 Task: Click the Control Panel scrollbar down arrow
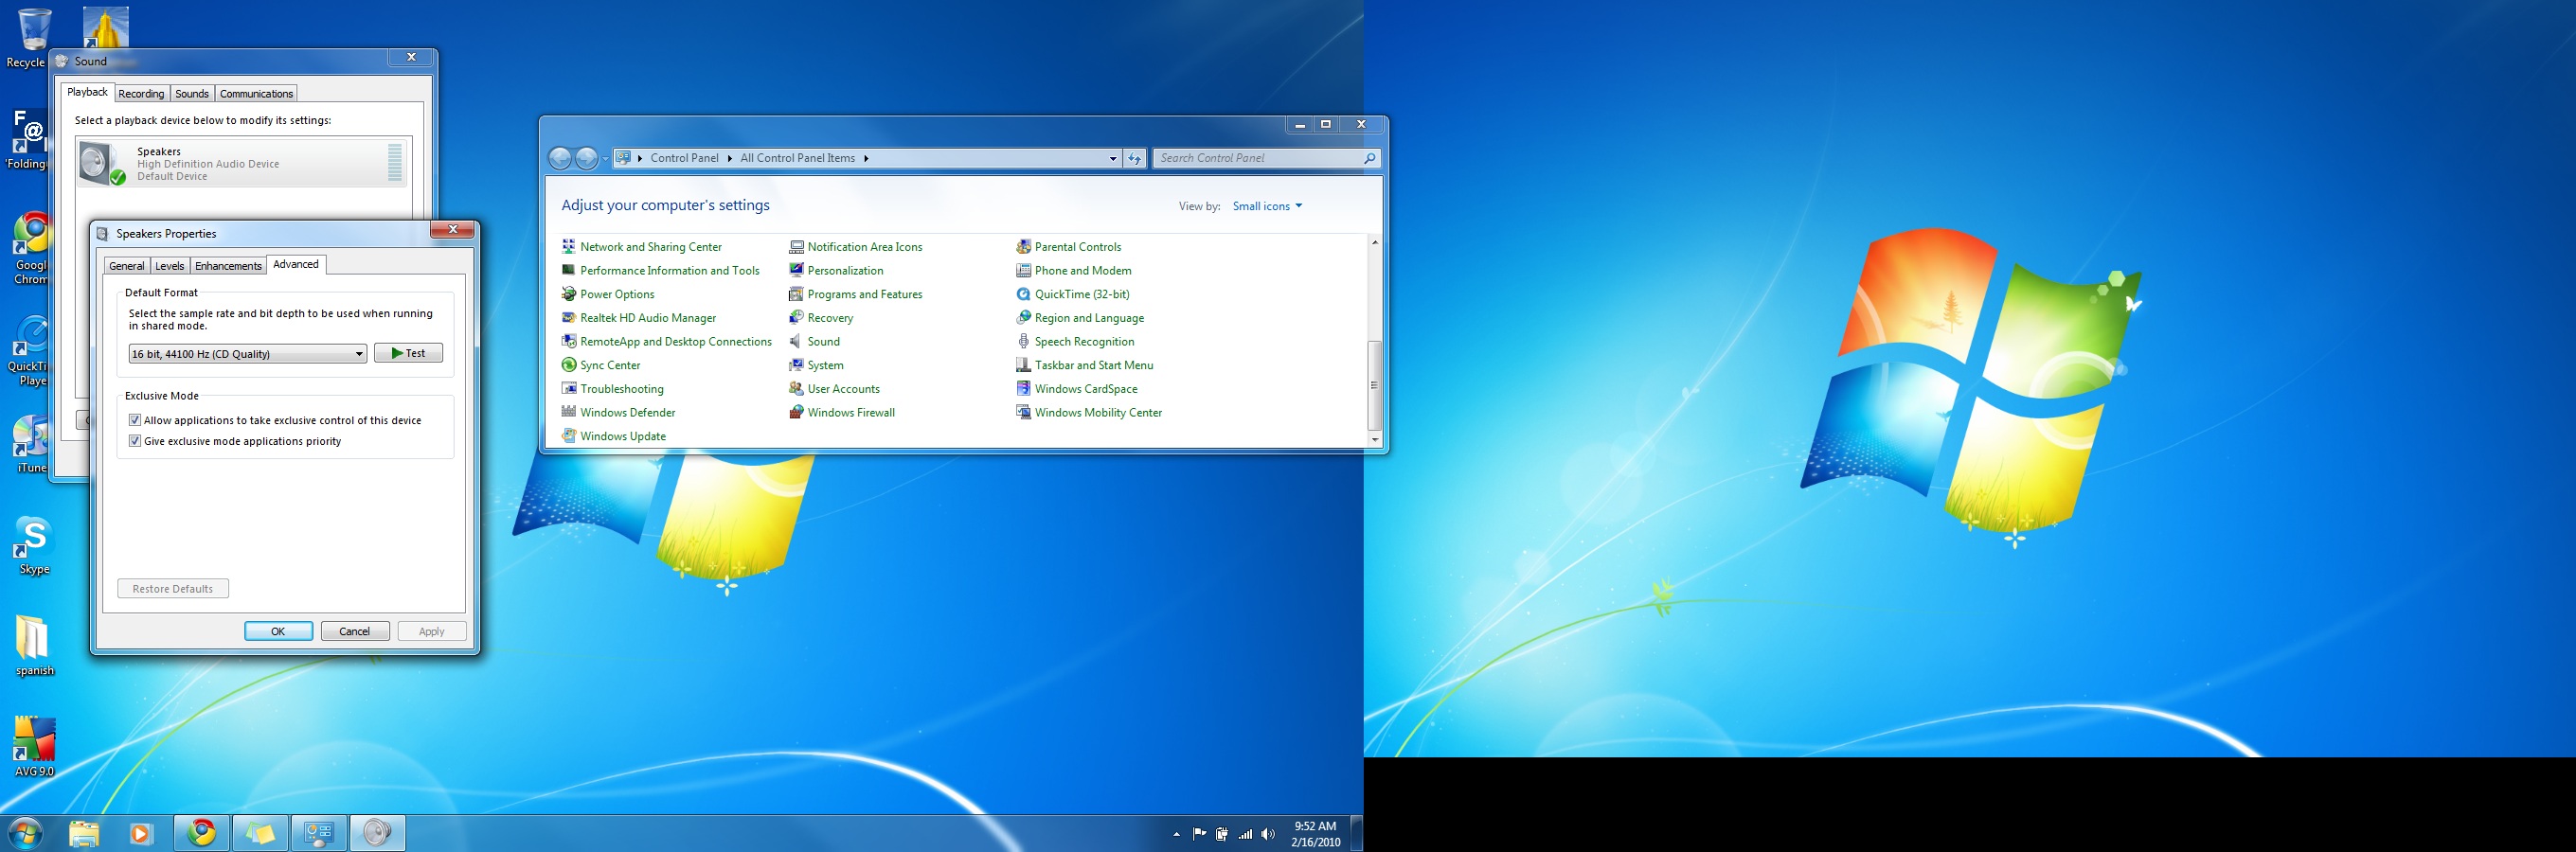(x=1375, y=440)
